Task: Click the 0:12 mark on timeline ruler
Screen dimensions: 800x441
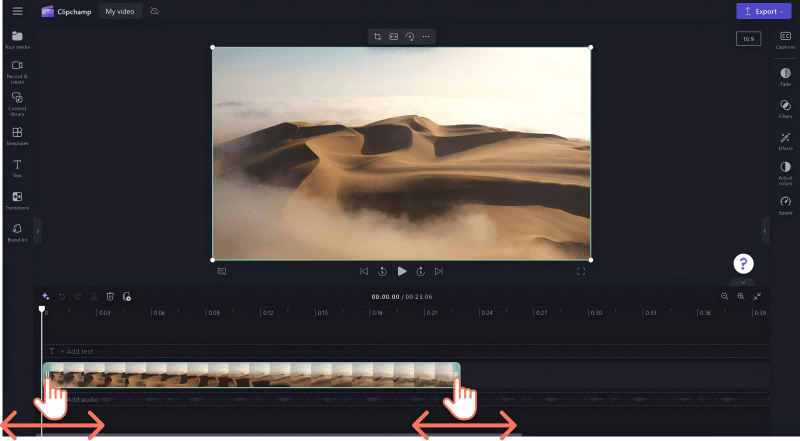Action: click(x=268, y=313)
